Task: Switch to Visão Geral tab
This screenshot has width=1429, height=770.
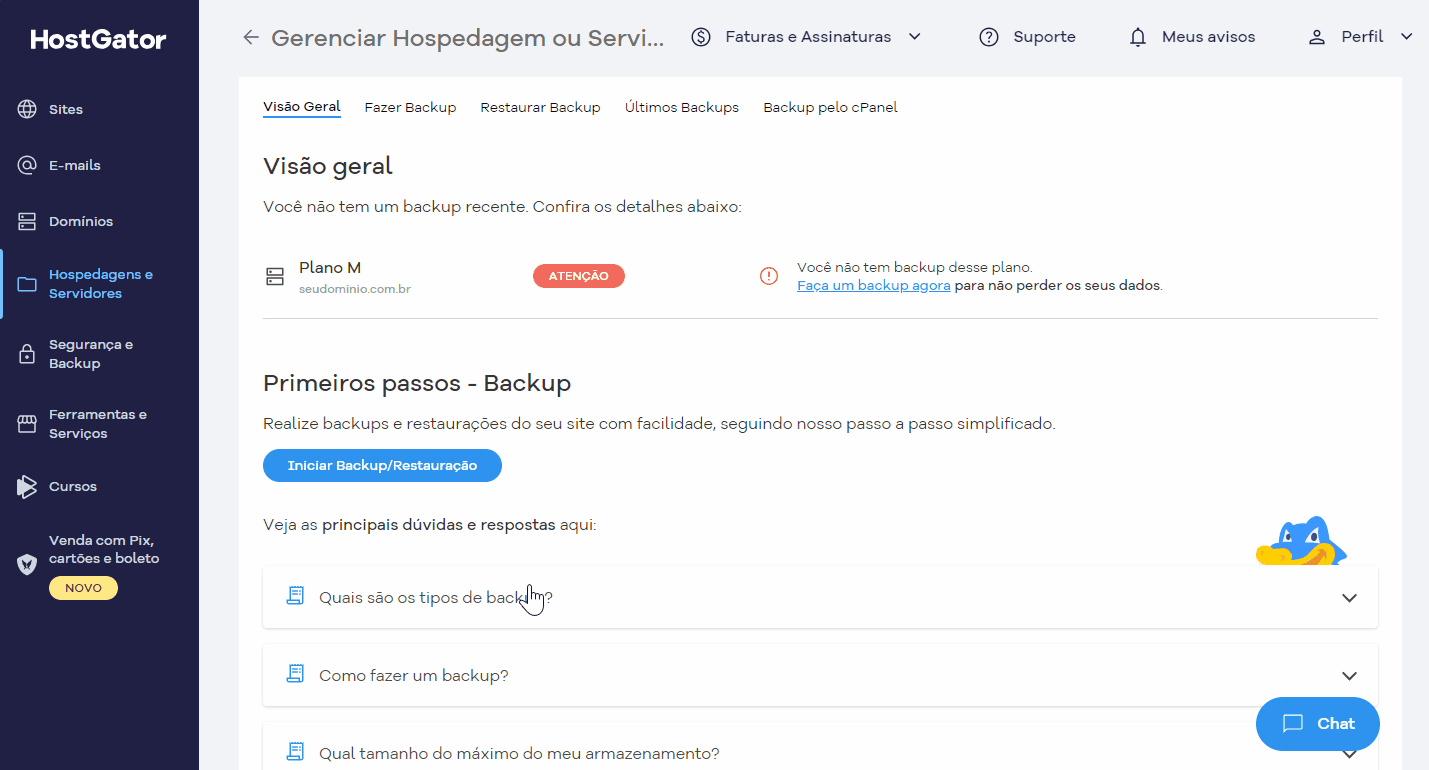Action: (302, 107)
